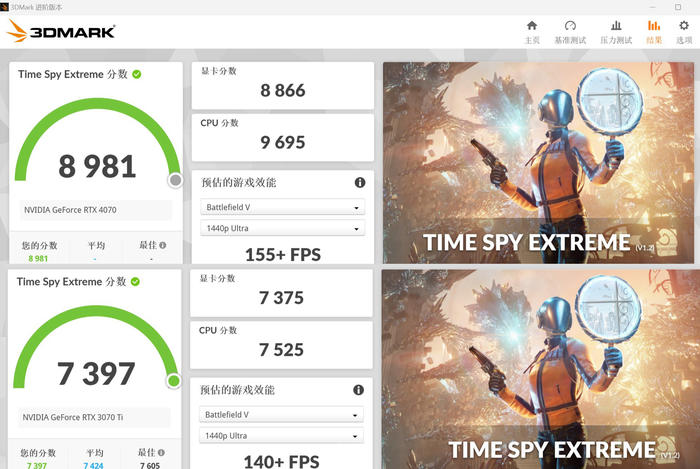Click the 3DMark logo in header
This screenshot has width=700, height=469.
(x=61, y=31)
